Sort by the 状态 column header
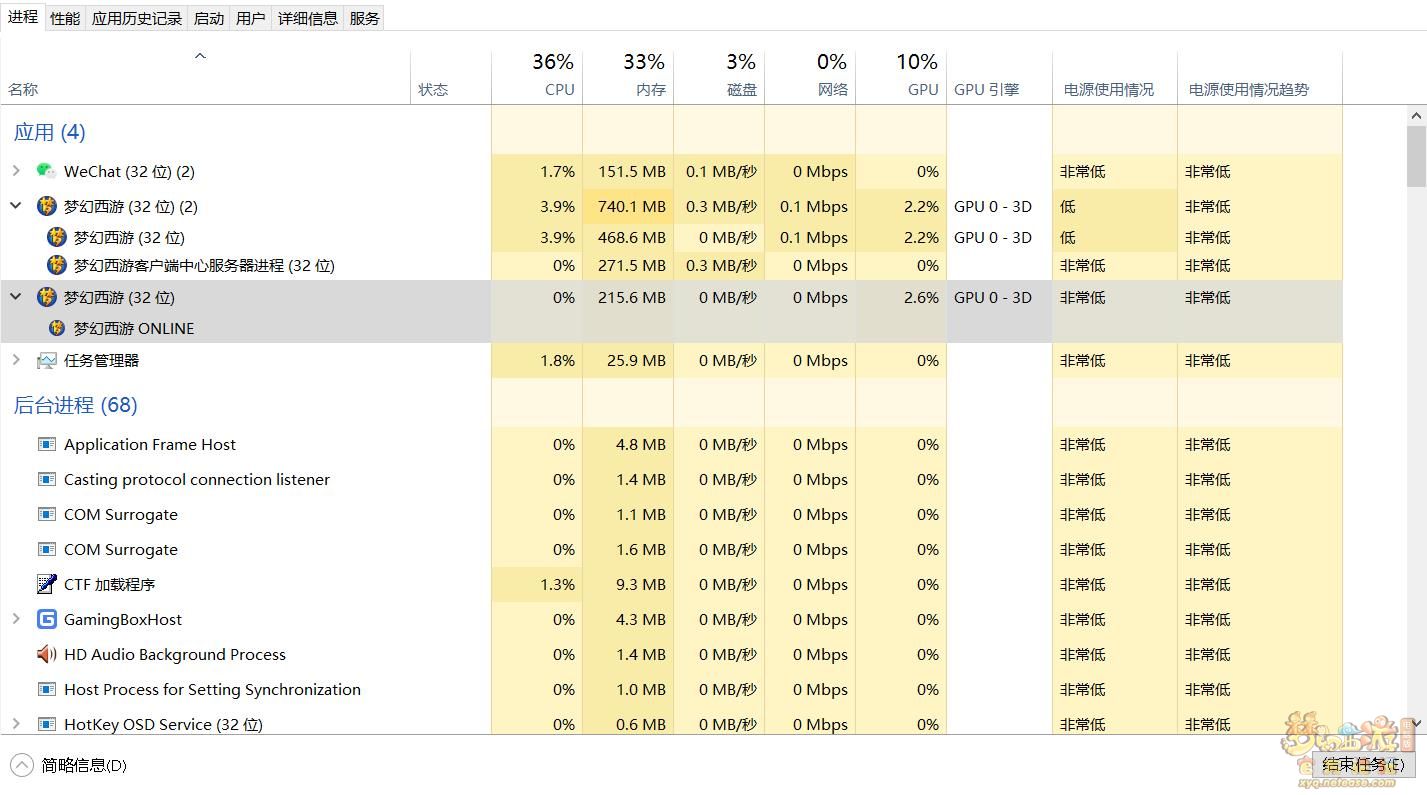Image resolution: width=1427 pixels, height=795 pixels. pyautogui.click(x=451, y=77)
